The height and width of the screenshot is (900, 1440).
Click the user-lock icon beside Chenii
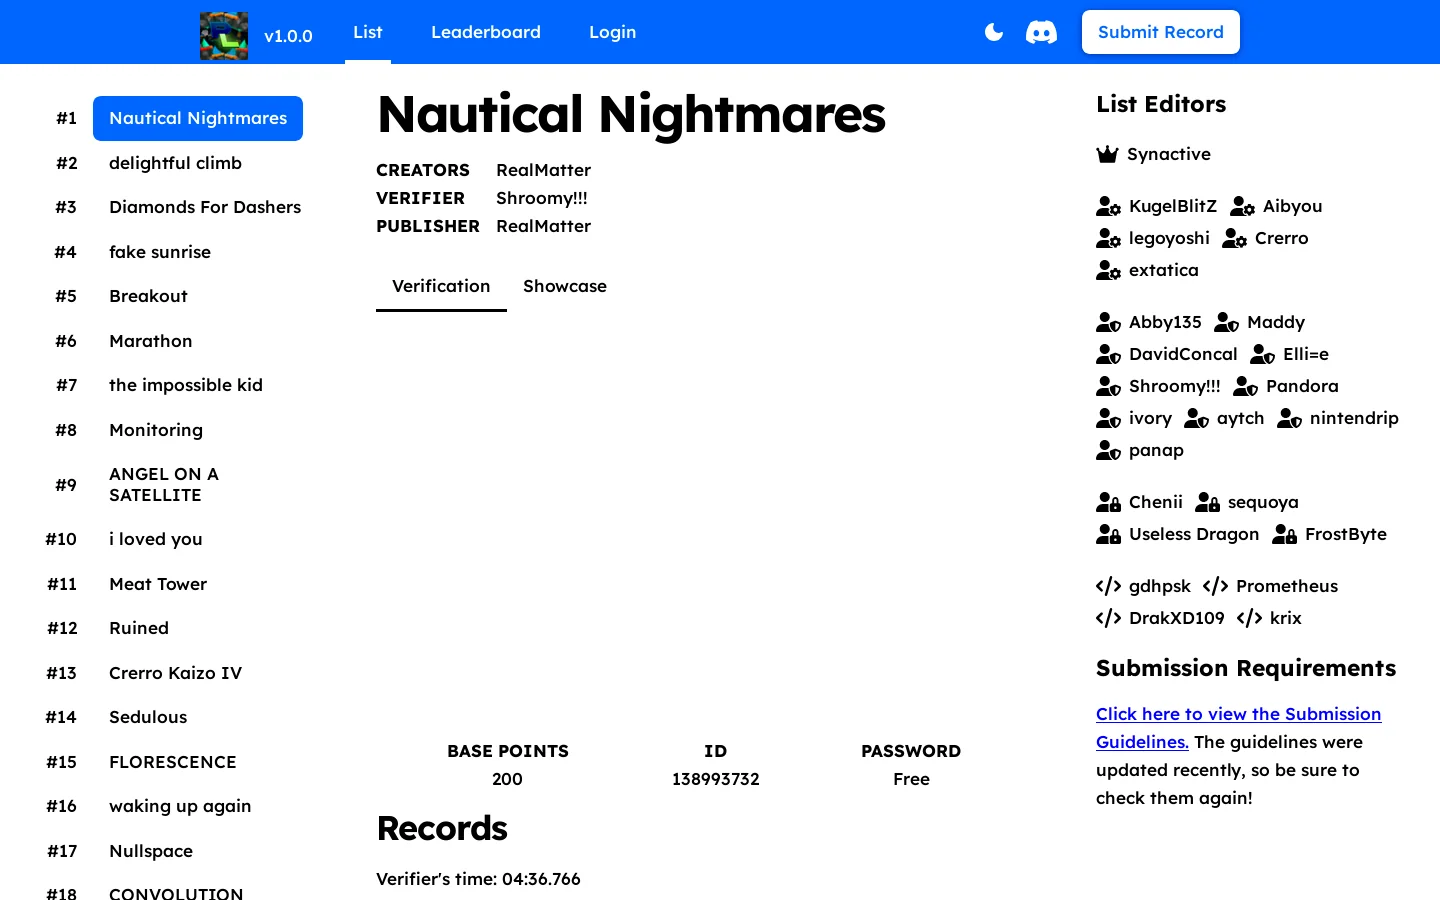click(1108, 502)
